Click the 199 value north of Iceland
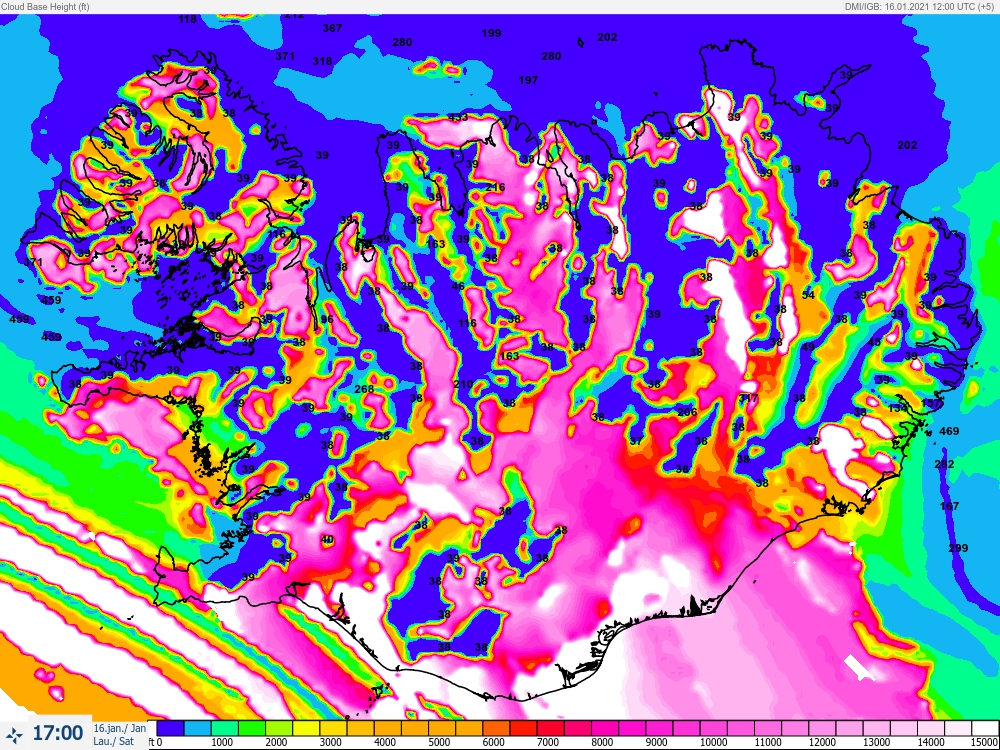 pyautogui.click(x=491, y=33)
